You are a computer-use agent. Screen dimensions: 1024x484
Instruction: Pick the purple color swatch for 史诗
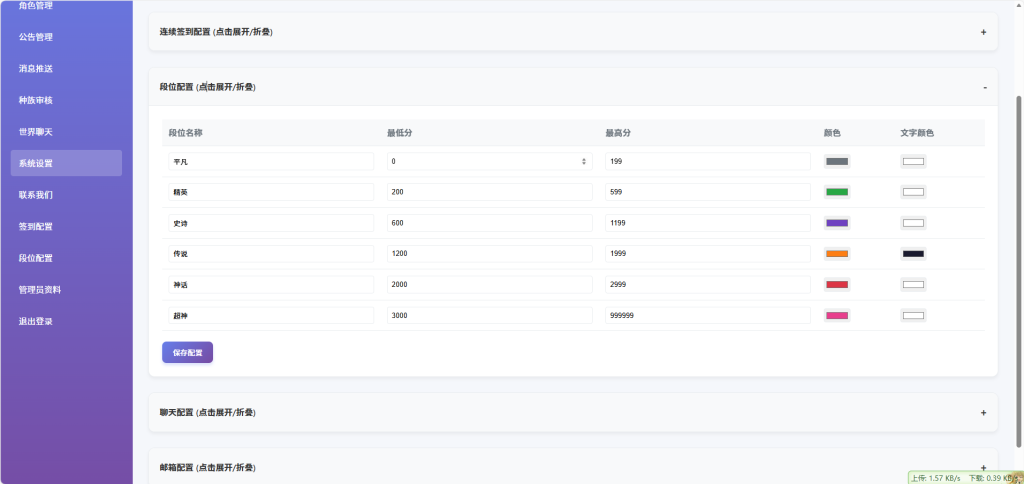pos(837,223)
